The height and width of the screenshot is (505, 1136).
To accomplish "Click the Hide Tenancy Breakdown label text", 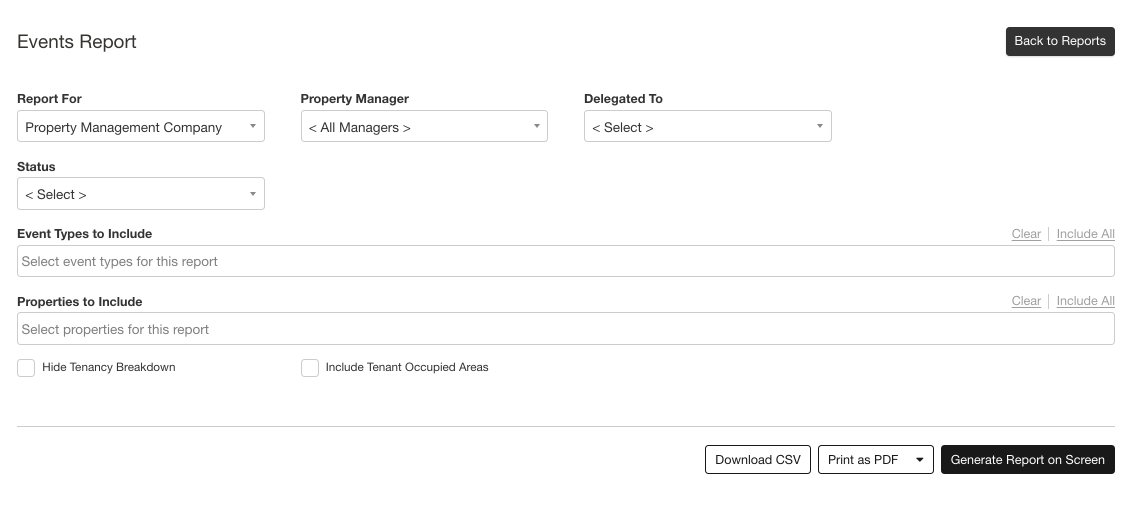I will [109, 368].
